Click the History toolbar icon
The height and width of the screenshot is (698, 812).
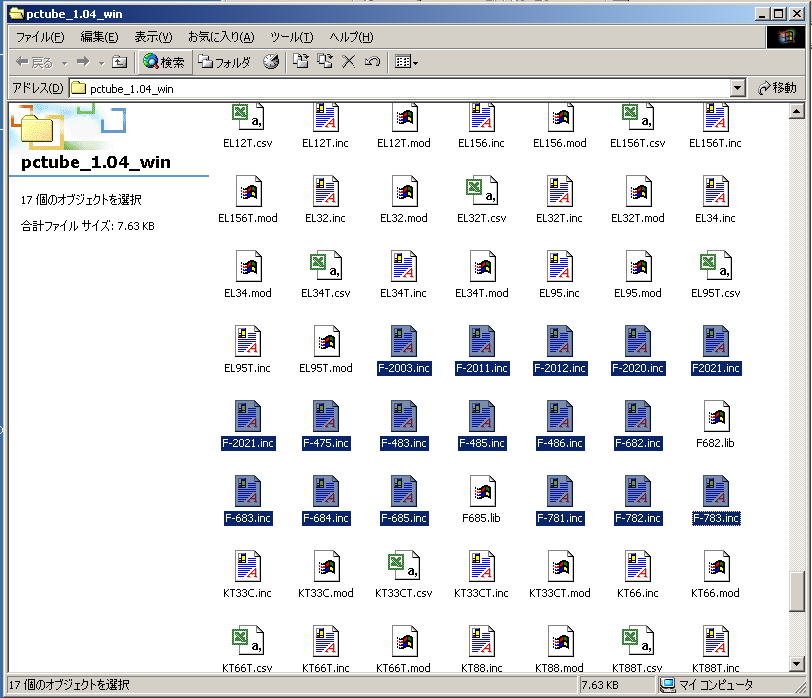pos(271,62)
